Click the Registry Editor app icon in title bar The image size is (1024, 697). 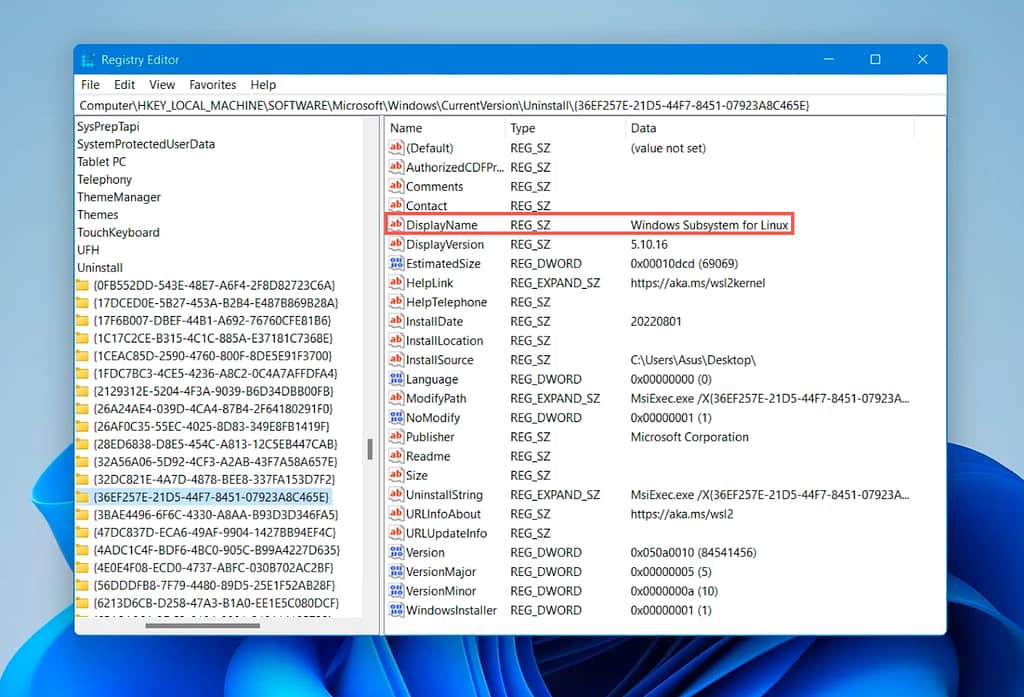coord(88,60)
